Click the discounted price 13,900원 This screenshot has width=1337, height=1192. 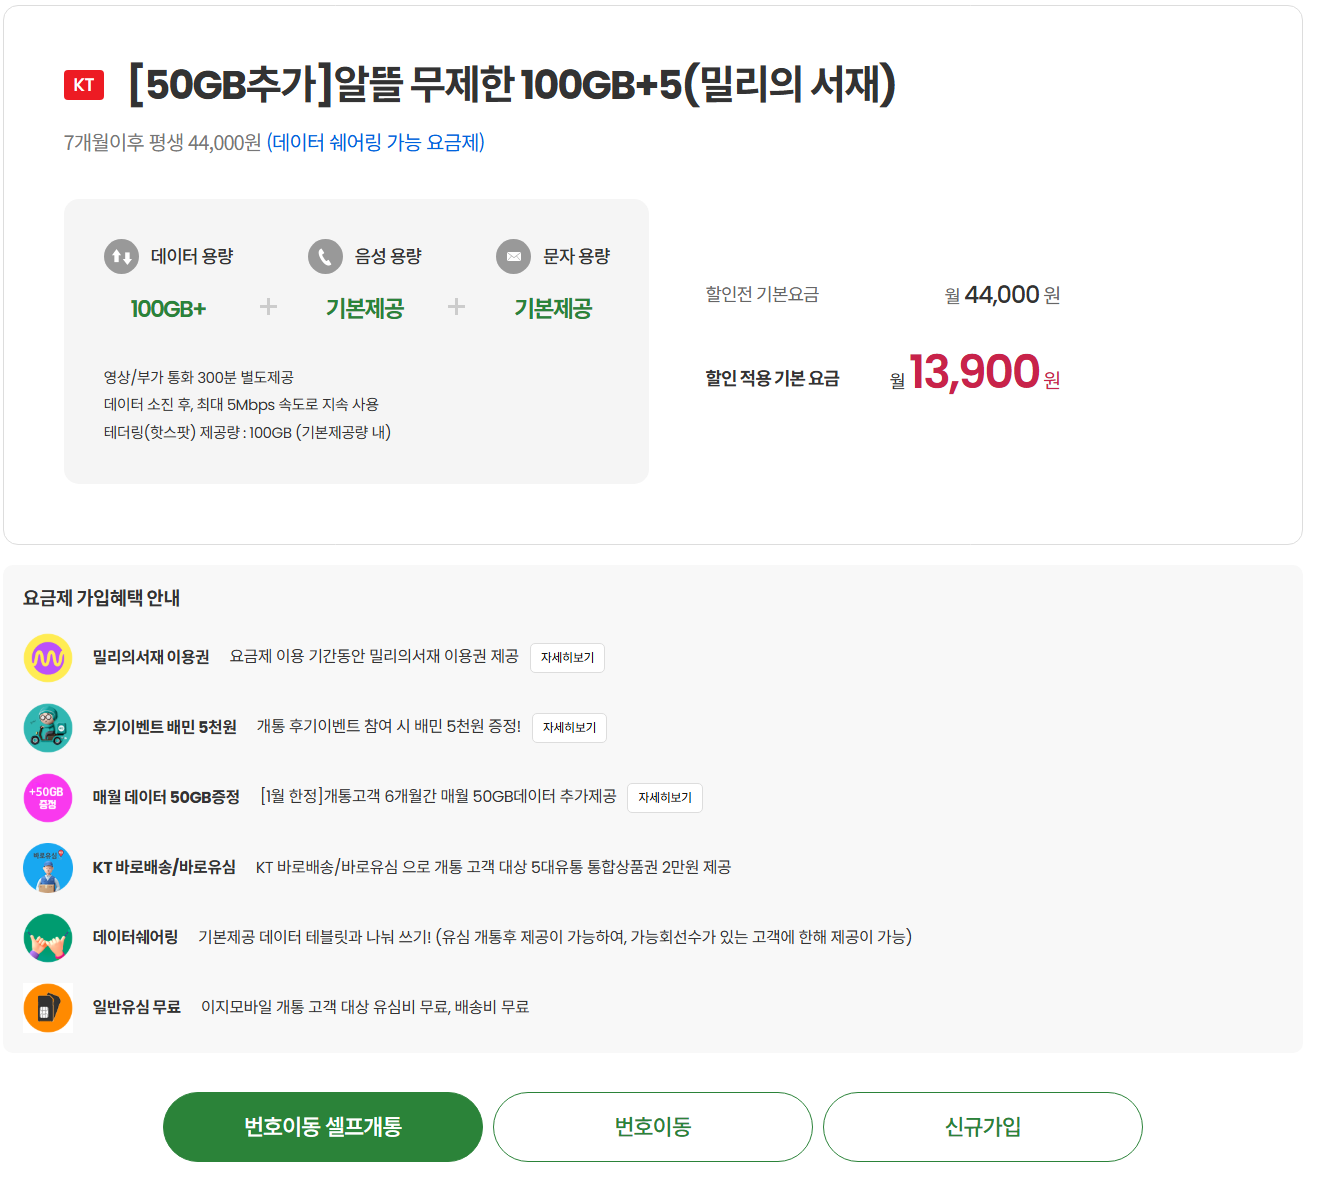tap(975, 373)
